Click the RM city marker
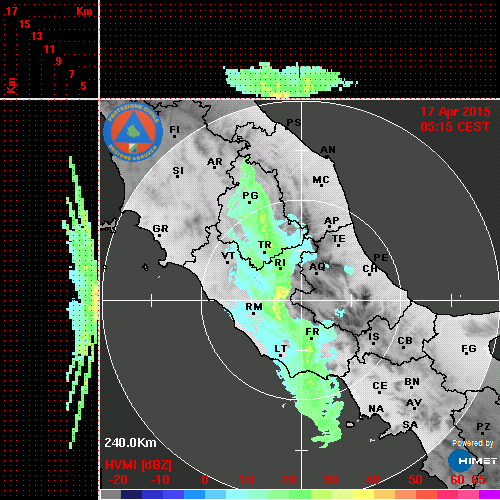 pos(253,314)
